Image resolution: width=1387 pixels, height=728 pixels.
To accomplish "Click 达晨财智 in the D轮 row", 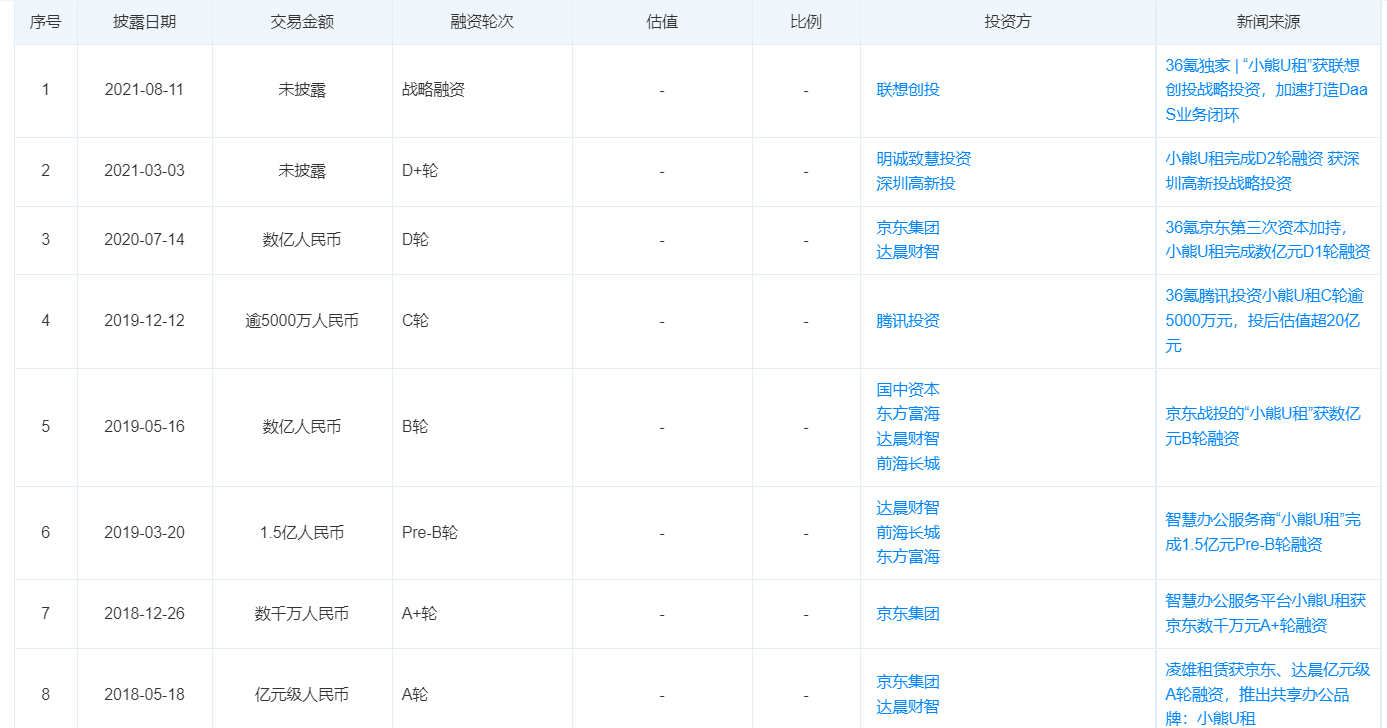I will 908,253.
